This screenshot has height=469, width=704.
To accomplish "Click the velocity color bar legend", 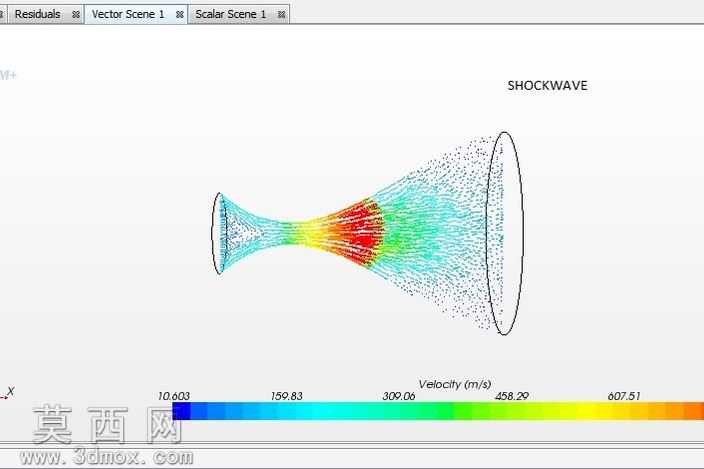I will tap(438, 411).
